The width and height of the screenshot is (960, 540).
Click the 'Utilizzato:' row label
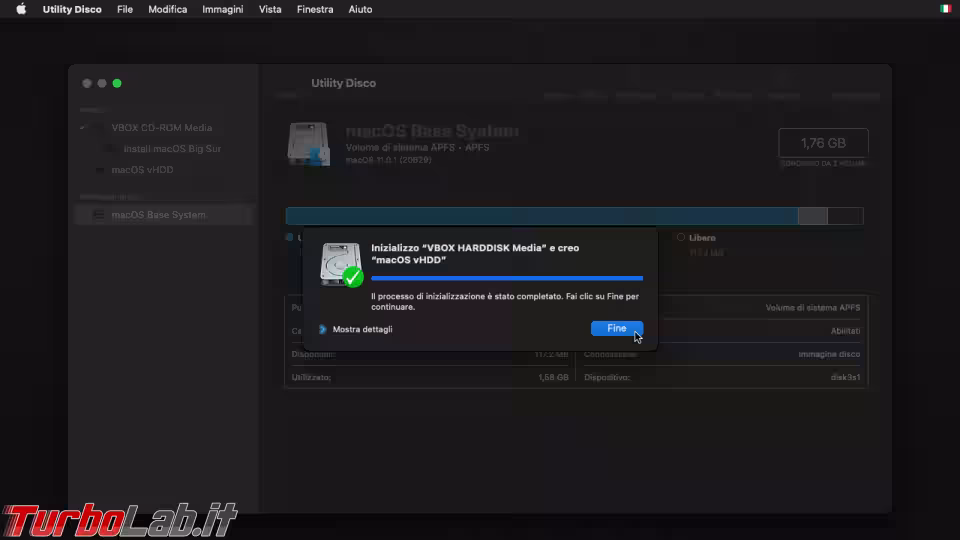311,377
